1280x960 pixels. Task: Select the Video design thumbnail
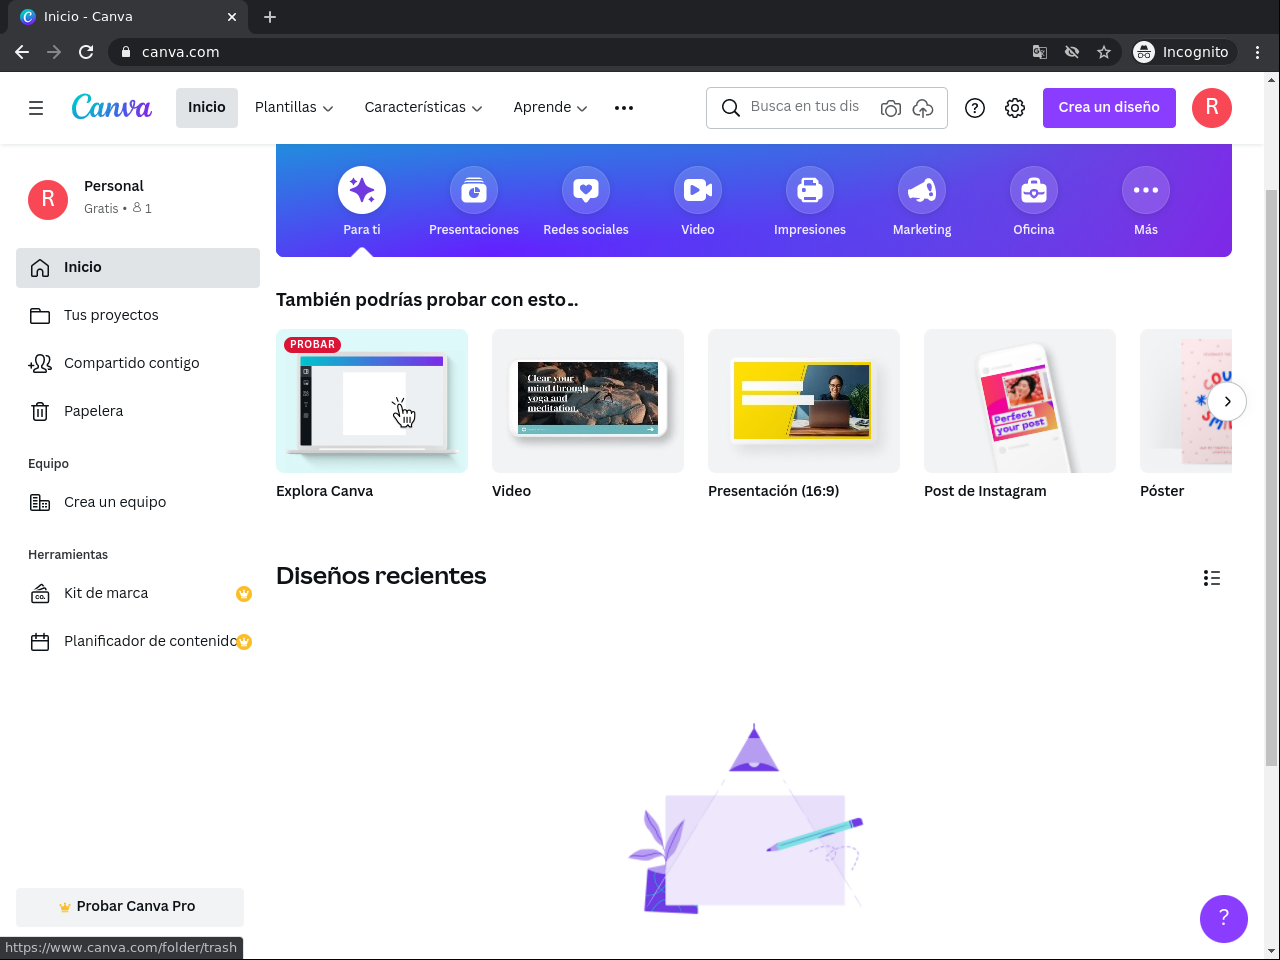click(588, 401)
